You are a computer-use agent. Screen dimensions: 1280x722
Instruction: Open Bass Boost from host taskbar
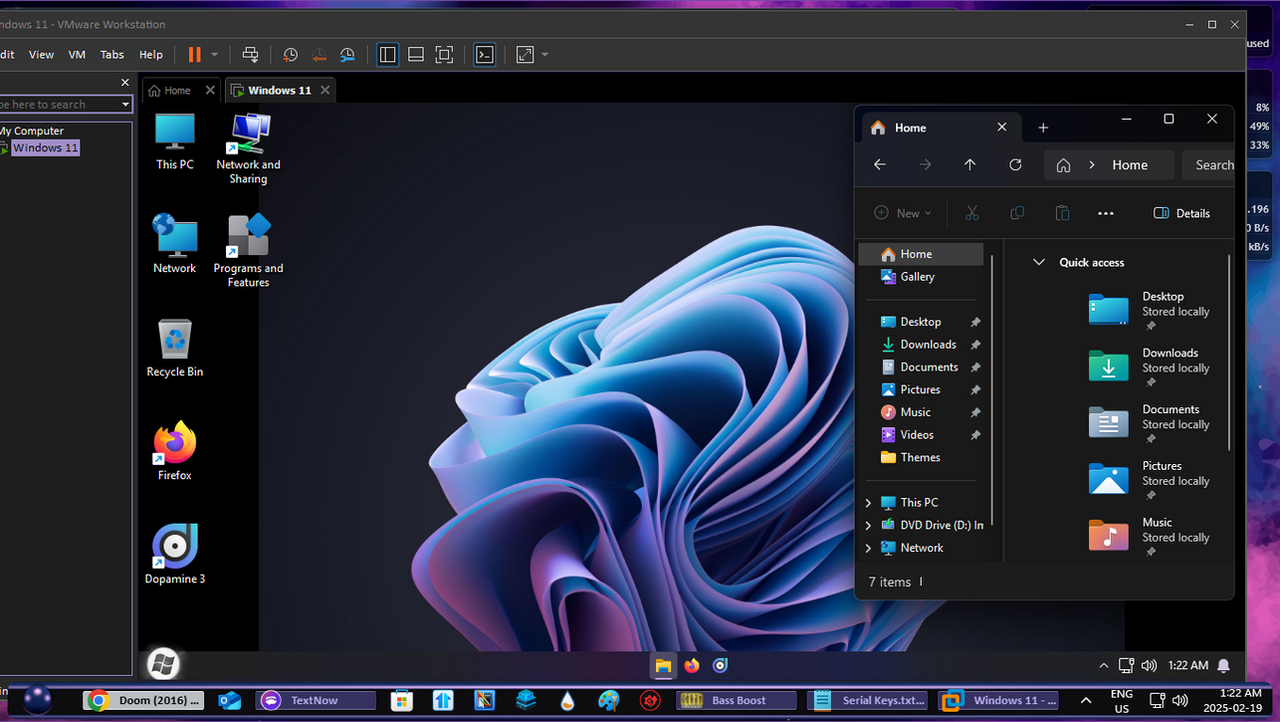[x=737, y=700]
